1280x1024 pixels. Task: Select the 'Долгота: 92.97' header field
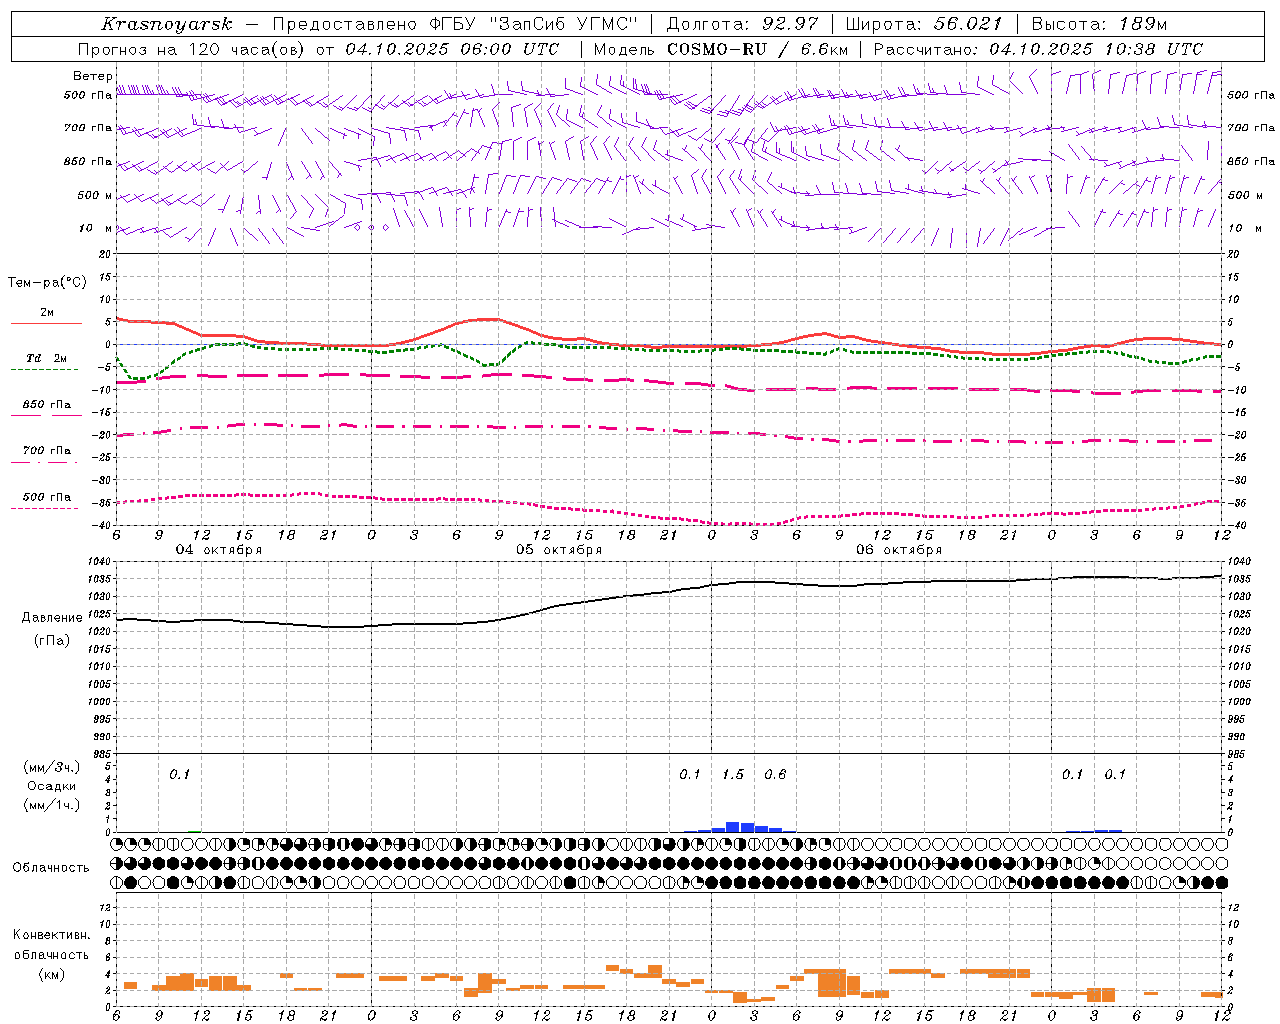tap(742, 24)
